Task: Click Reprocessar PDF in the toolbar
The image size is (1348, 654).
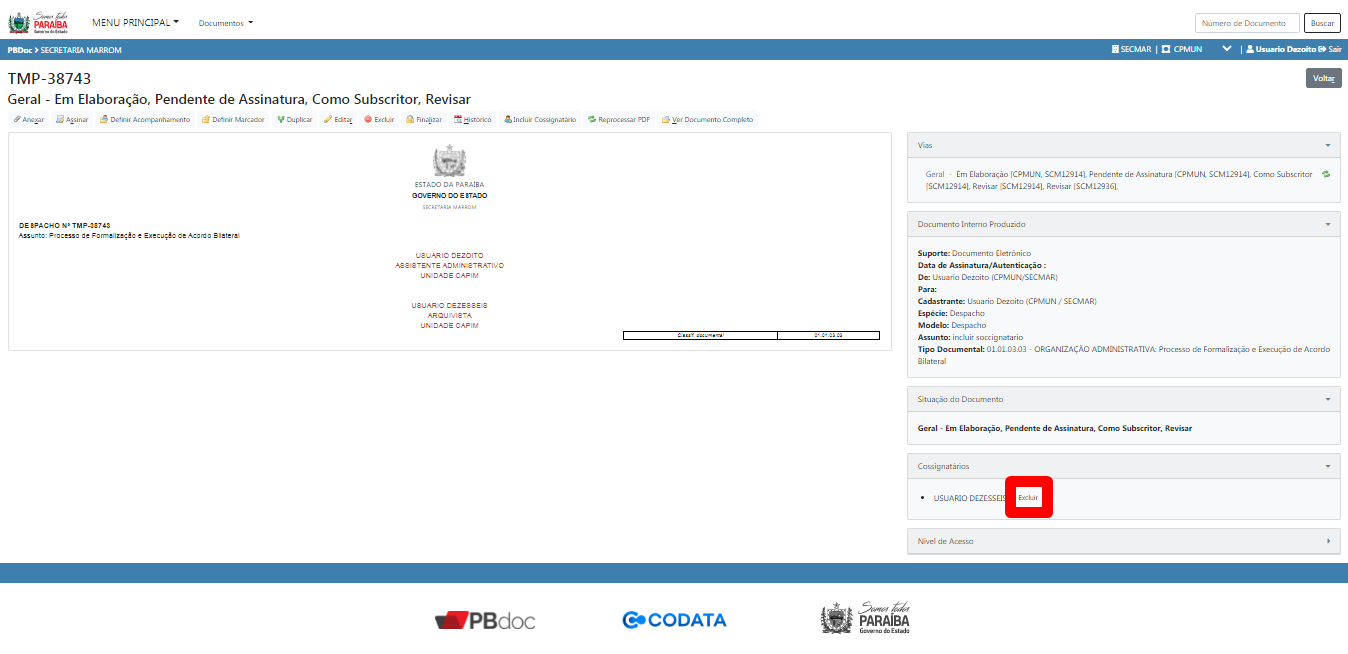Action: click(619, 120)
